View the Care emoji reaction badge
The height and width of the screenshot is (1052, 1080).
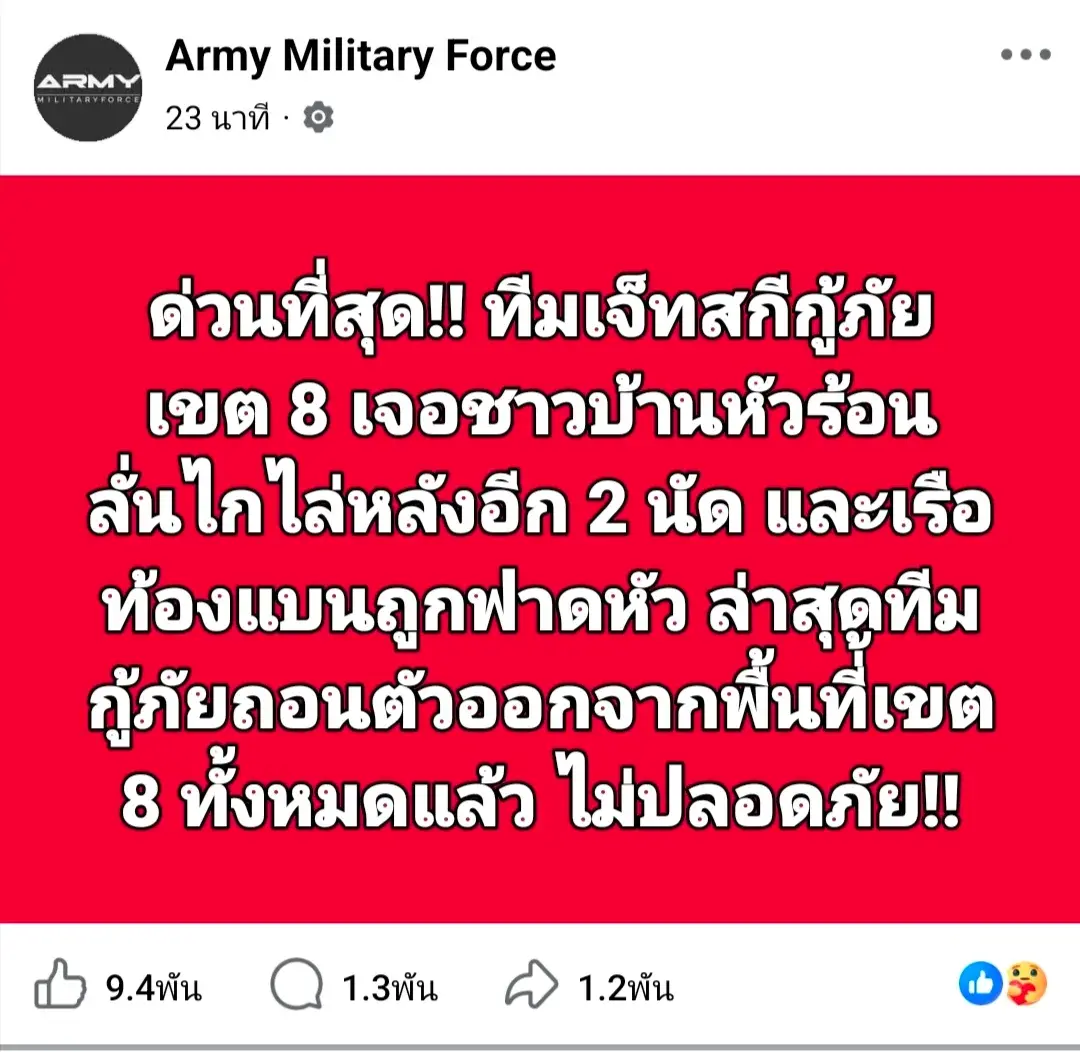tap(1026, 983)
